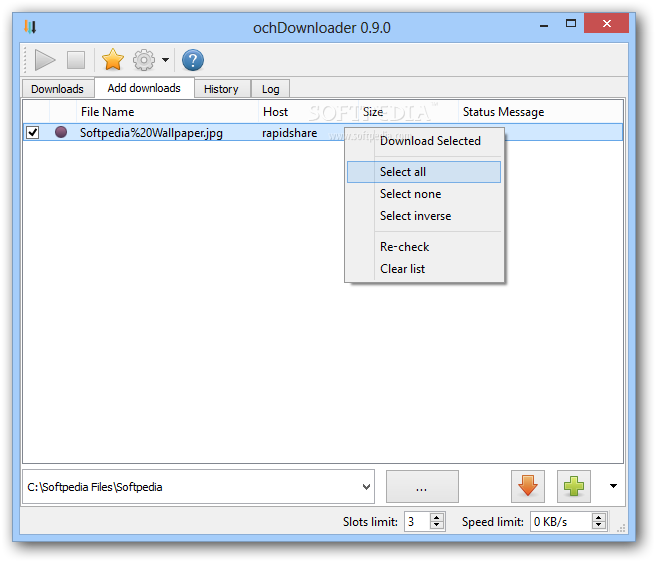Viewport: 656px width, 562px height.
Task: Expand the save path combo box dropdown
Action: (x=366, y=487)
